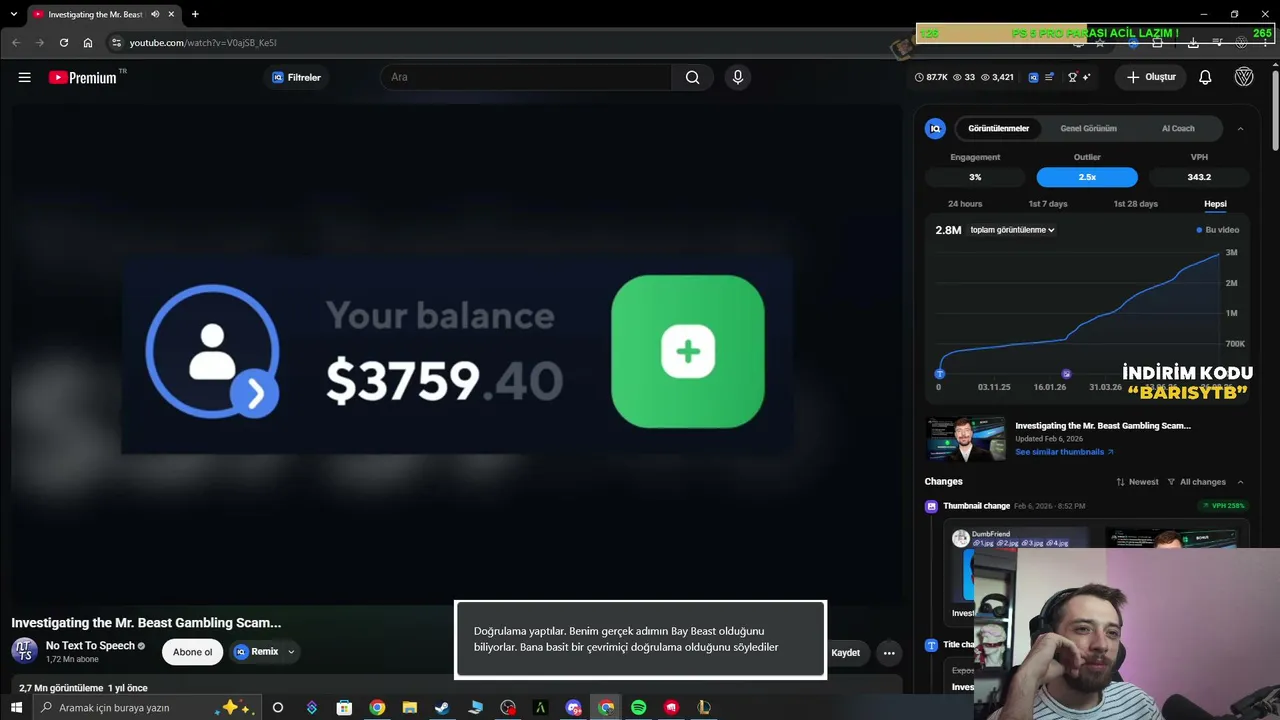
Task: Open File Explorer from the taskbar
Action: coord(409,708)
